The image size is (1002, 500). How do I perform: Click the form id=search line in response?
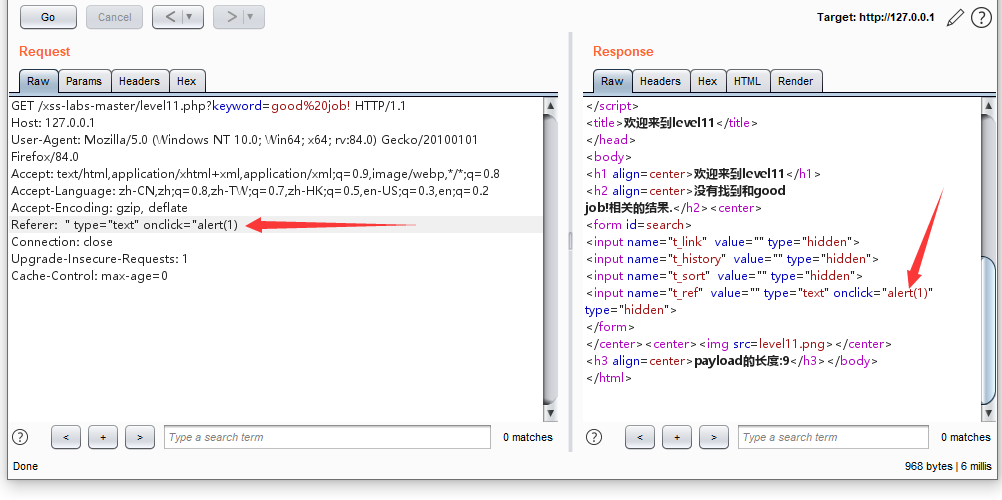click(638, 224)
